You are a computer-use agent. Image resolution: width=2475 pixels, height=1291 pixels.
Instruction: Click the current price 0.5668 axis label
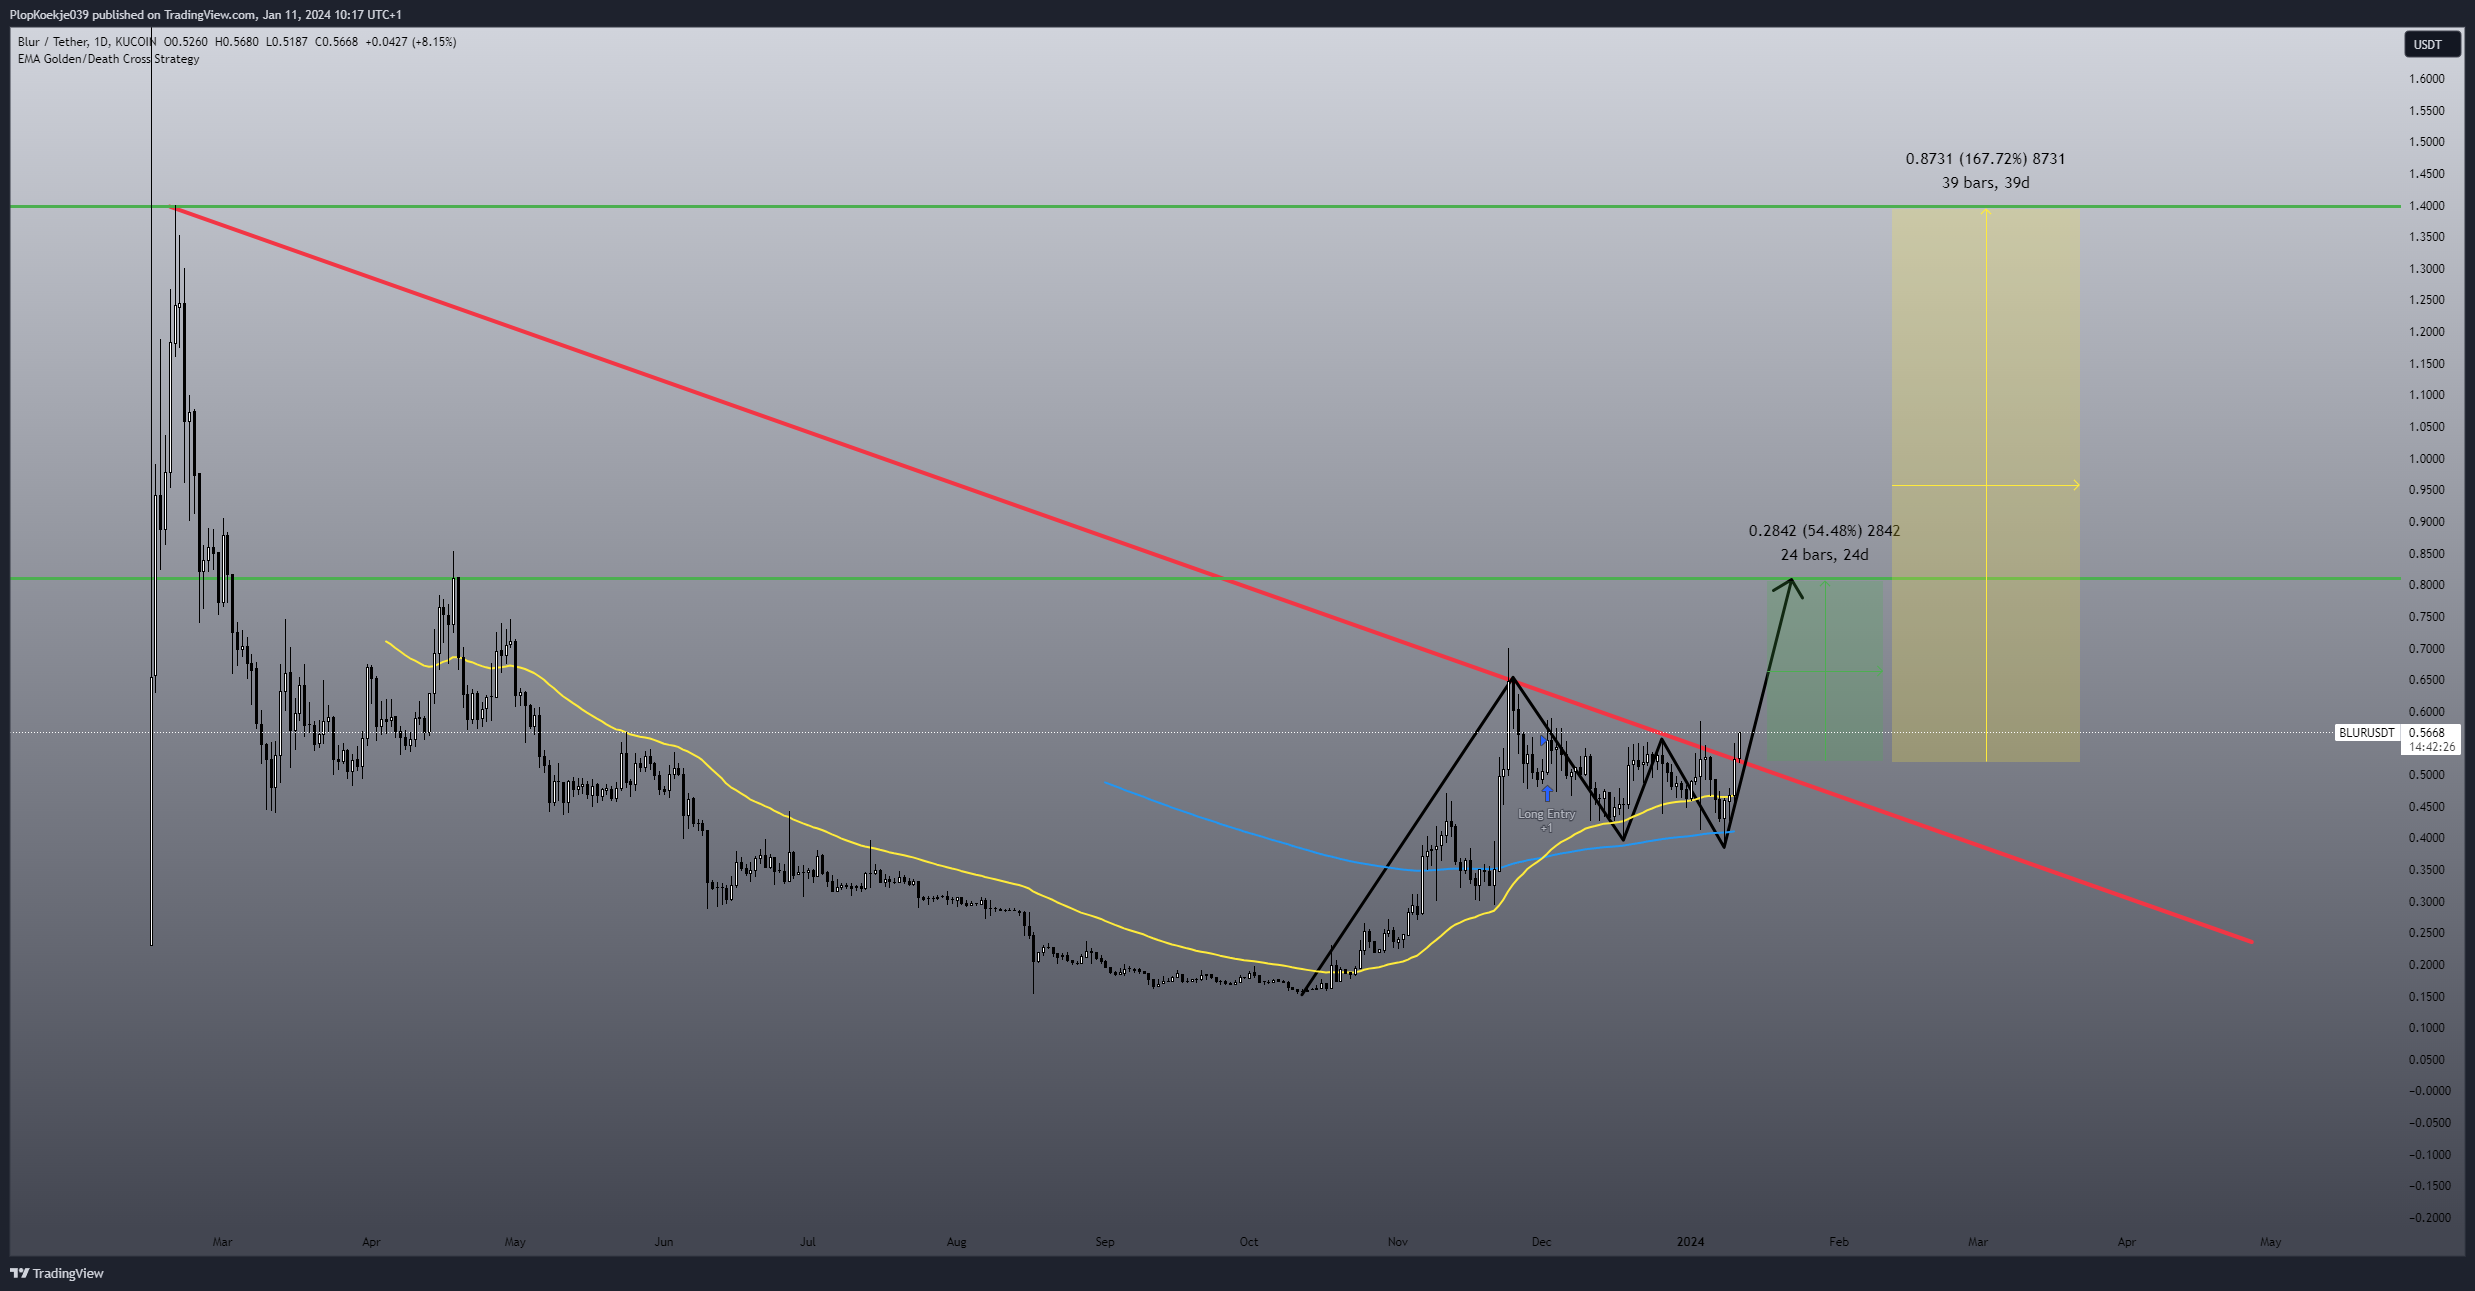(x=2427, y=733)
